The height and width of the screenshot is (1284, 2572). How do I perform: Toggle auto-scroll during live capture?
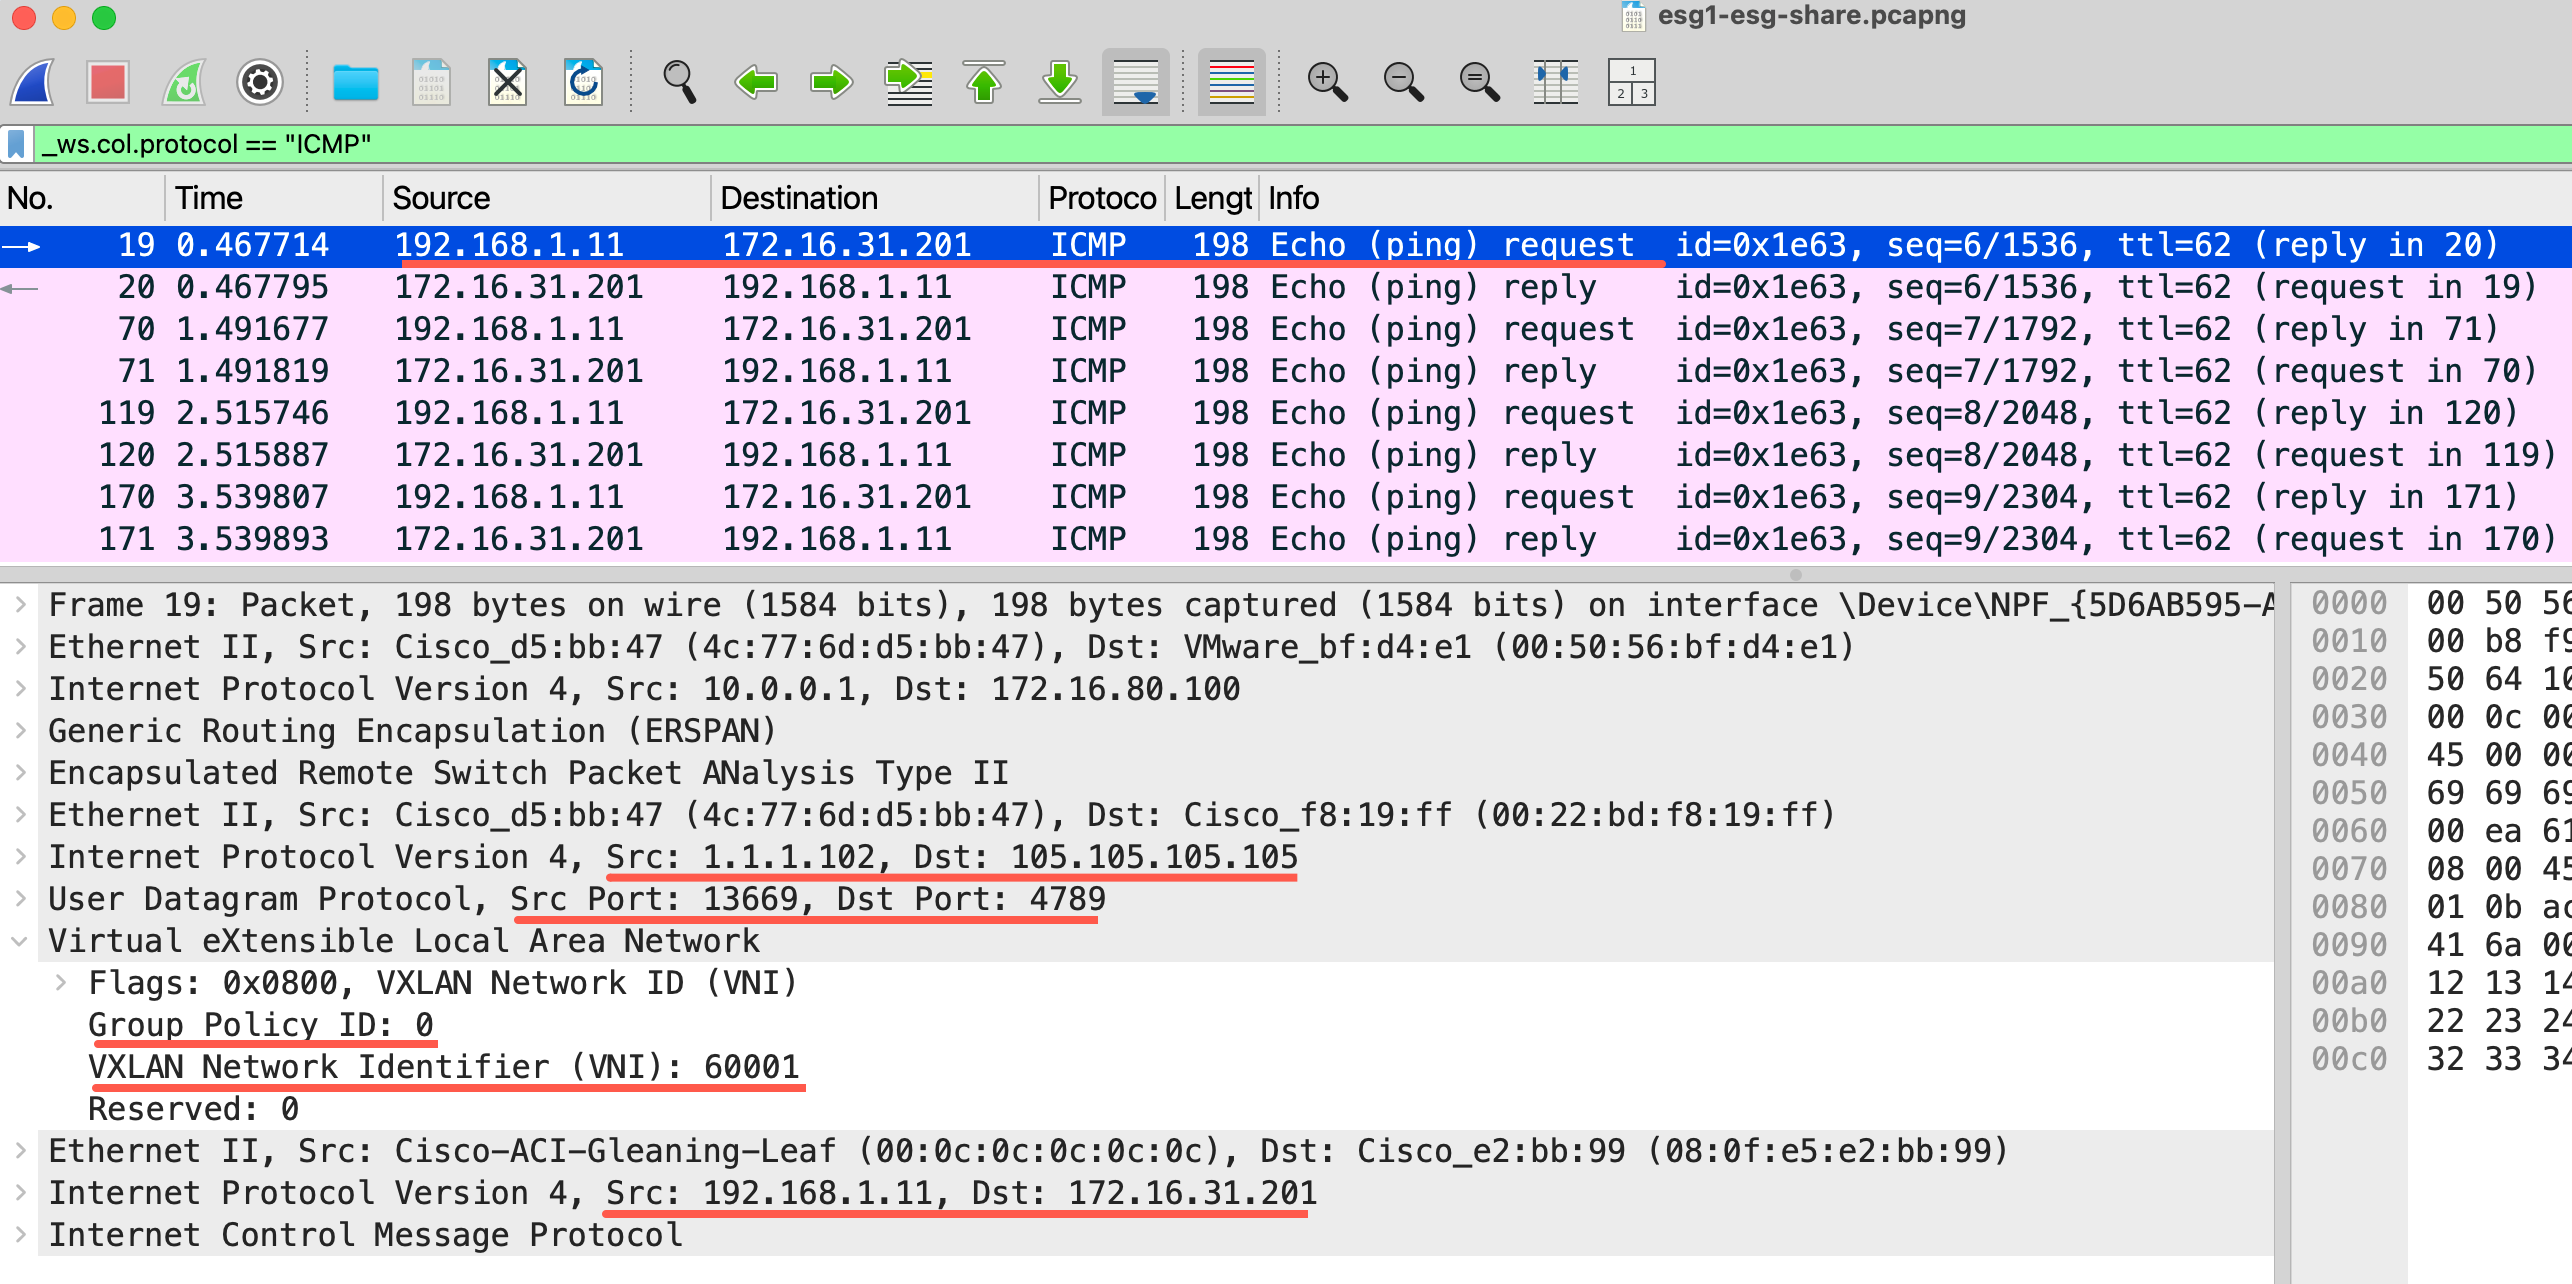[1136, 82]
